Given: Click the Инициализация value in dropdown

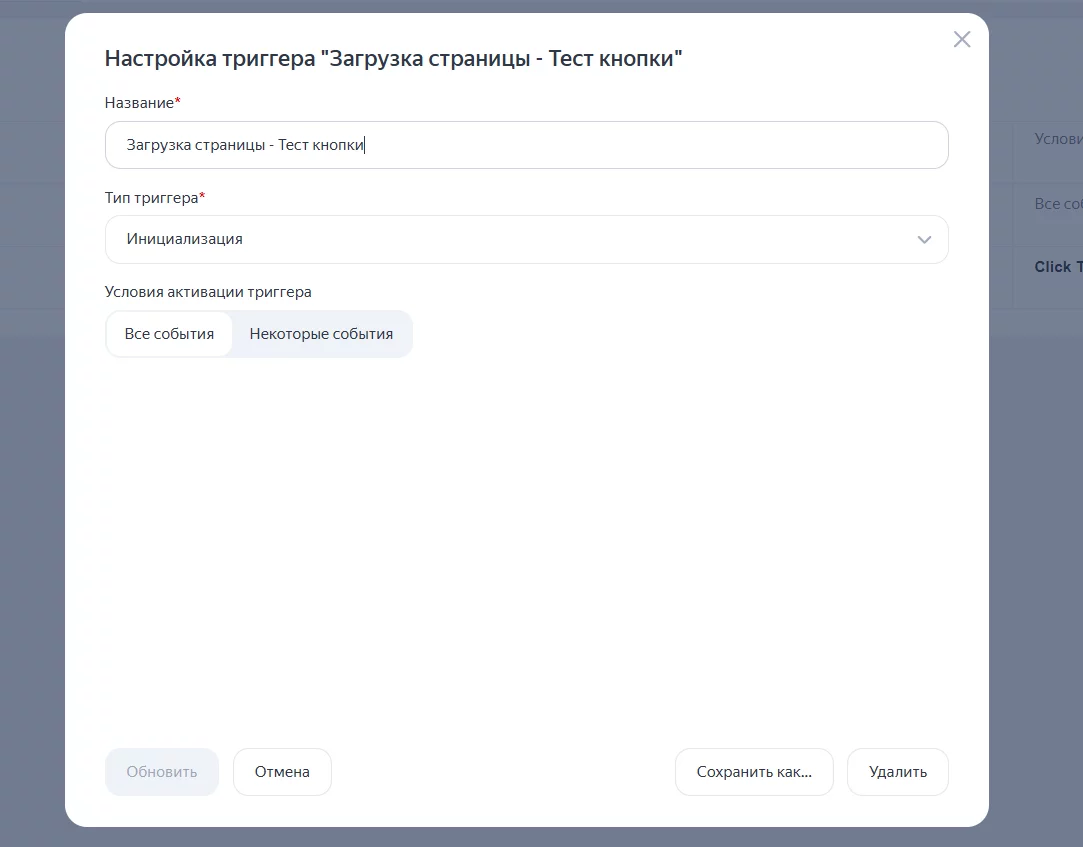Looking at the screenshot, I should 184,240.
